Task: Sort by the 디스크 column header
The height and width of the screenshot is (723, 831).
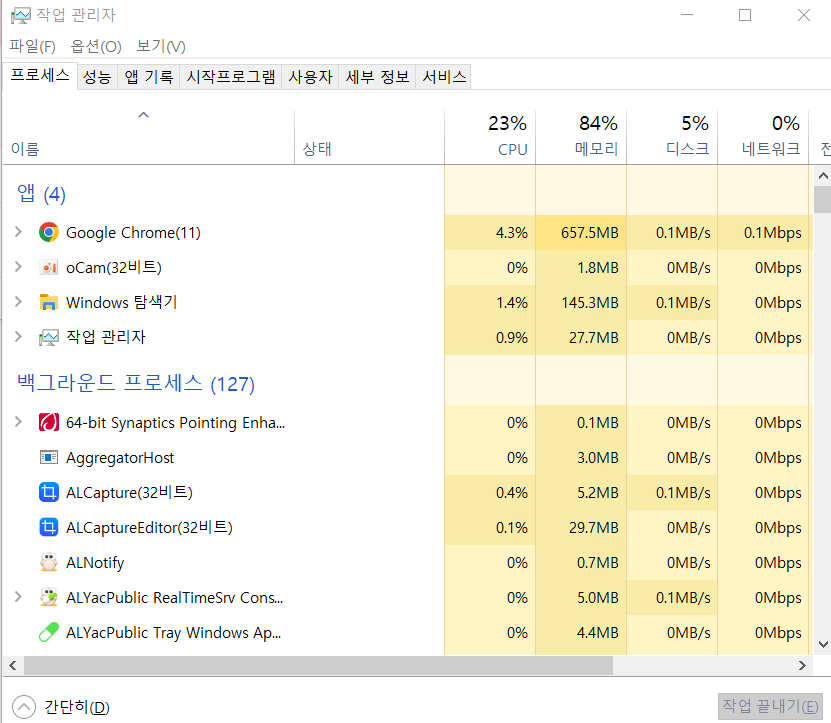Action: click(x=673, y=137)
